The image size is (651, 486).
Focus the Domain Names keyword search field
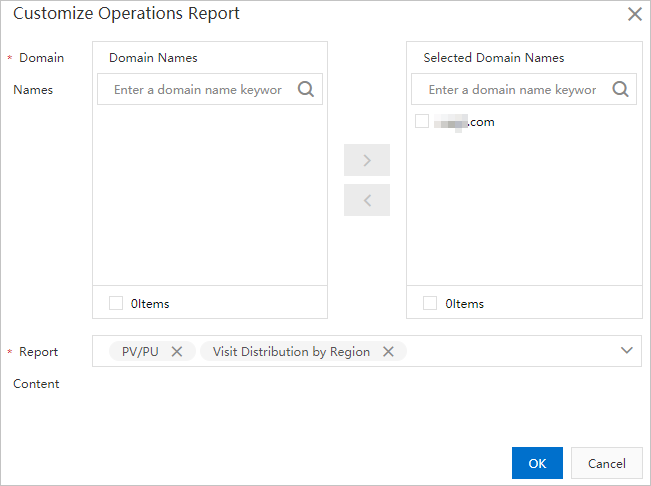pos(198,90)
